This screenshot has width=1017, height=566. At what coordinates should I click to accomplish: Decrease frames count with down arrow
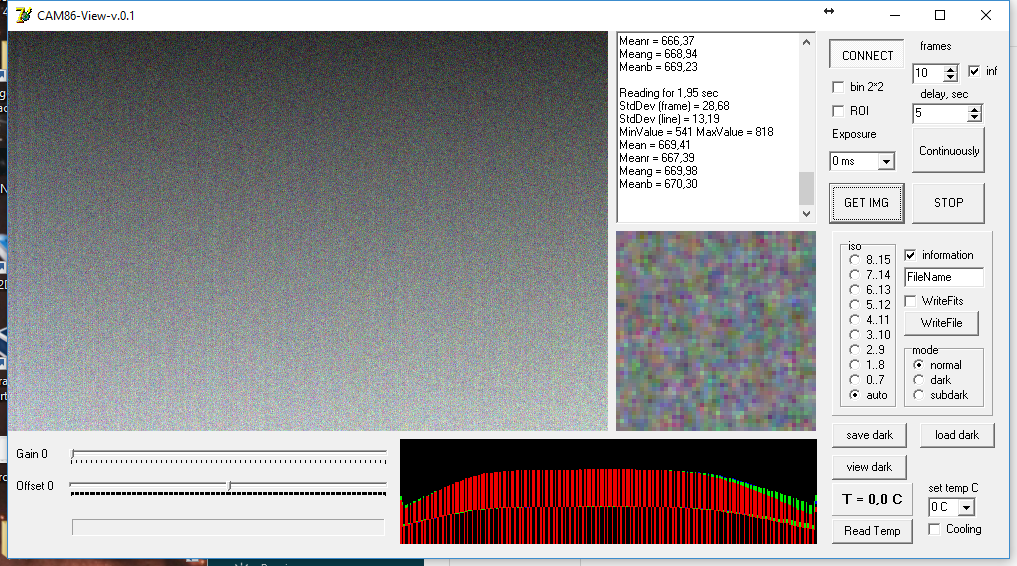(x=950, y=77)
